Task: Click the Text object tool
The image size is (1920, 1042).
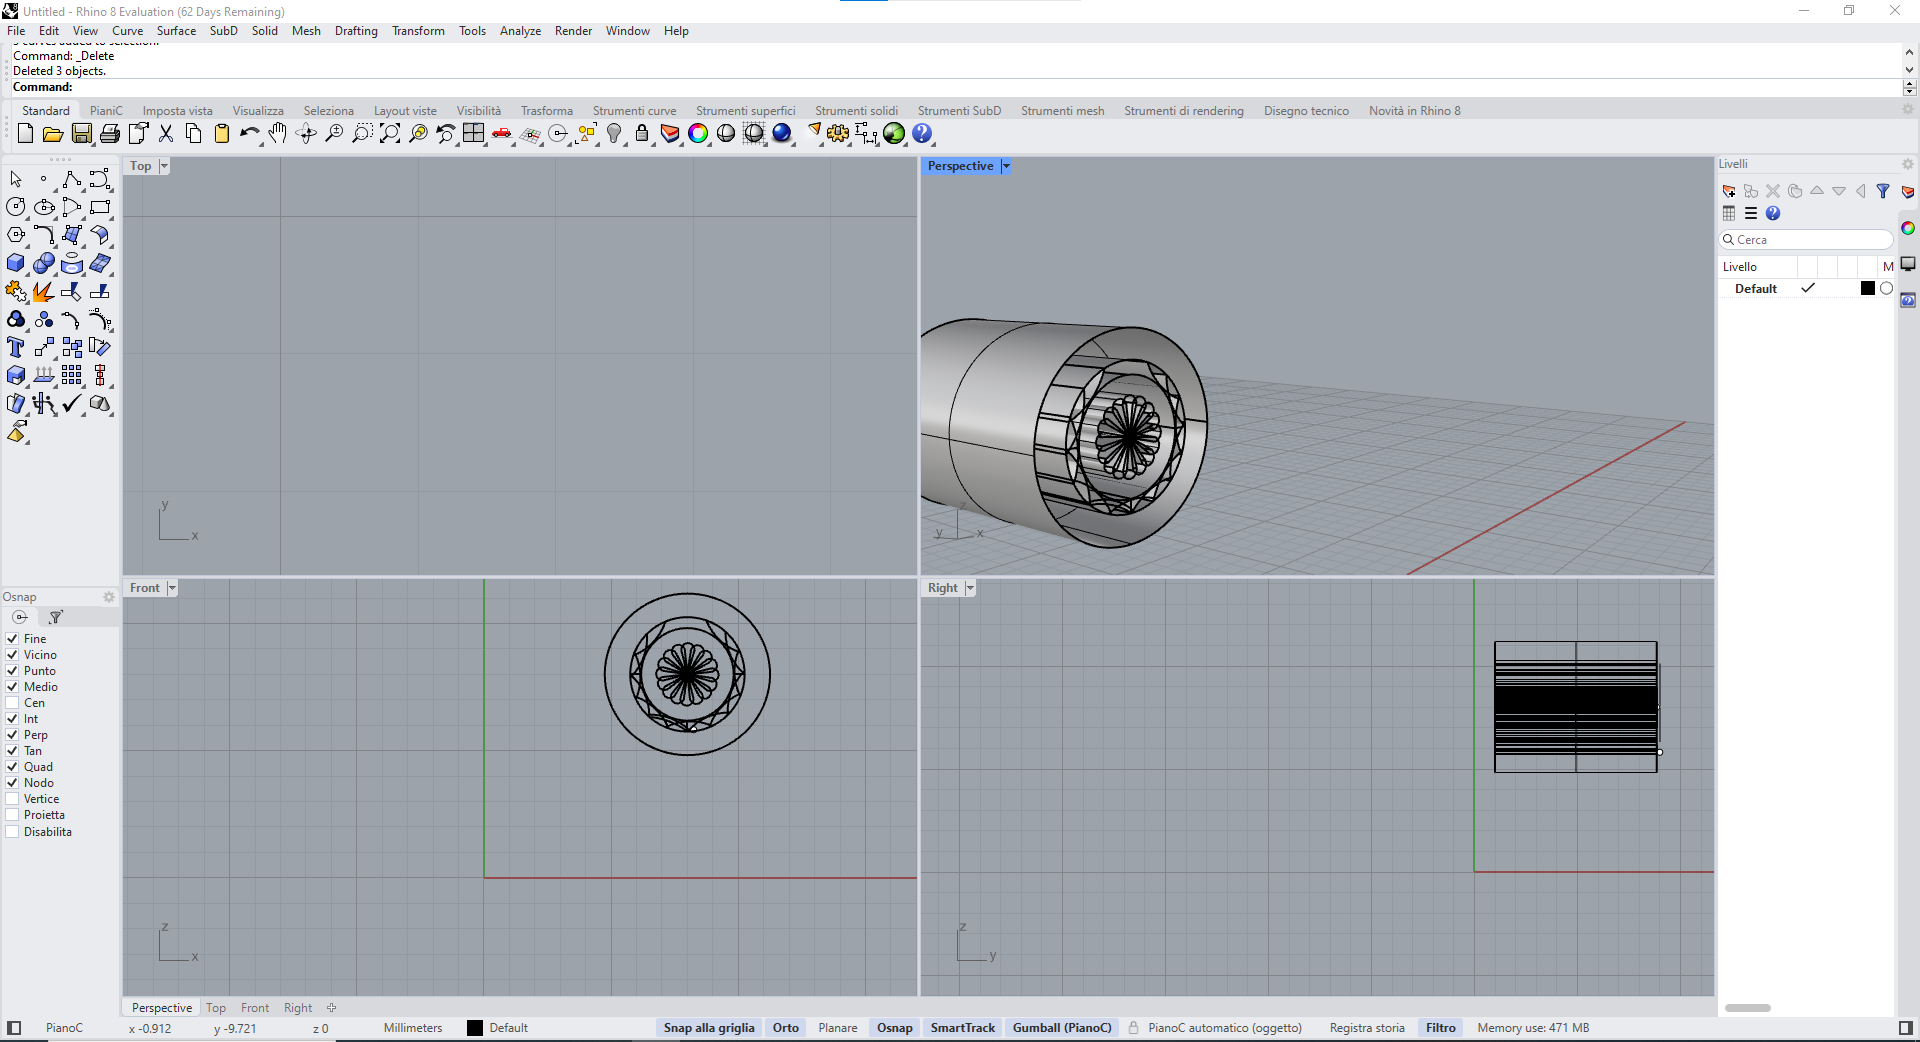Action: pos(16,348)
